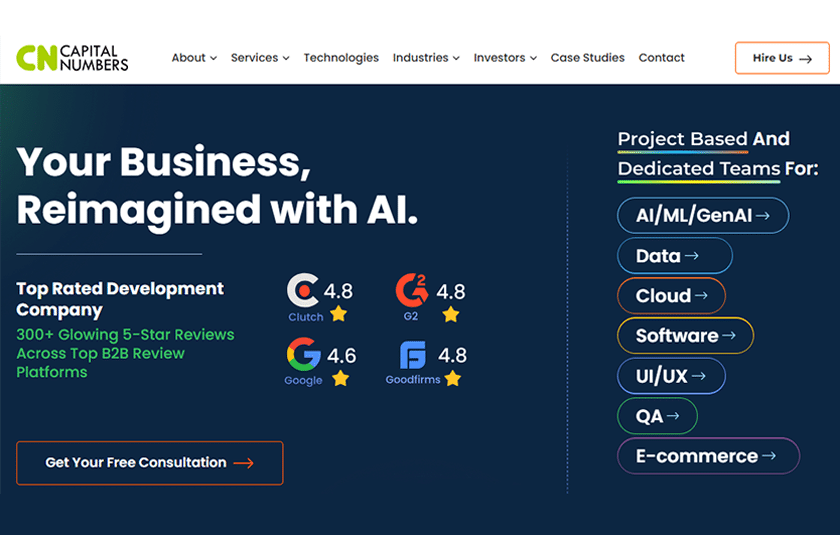Click the Capital Numbers logo

[72, 58]
